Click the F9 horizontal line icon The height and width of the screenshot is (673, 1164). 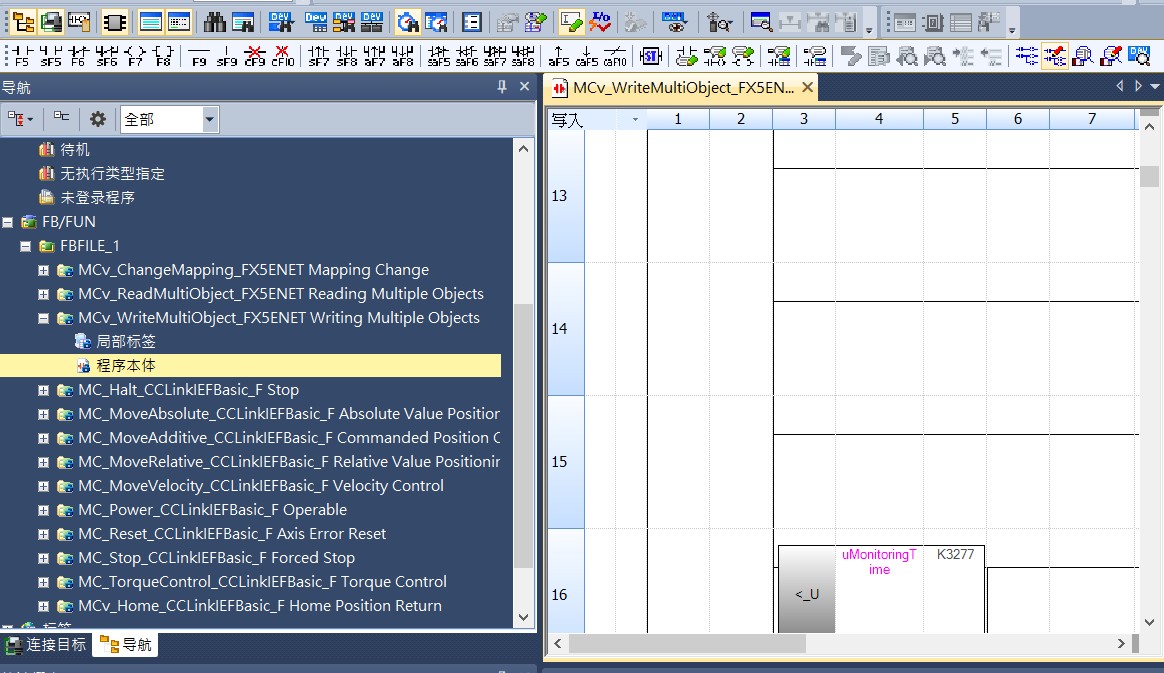click(x=199, y=55)
